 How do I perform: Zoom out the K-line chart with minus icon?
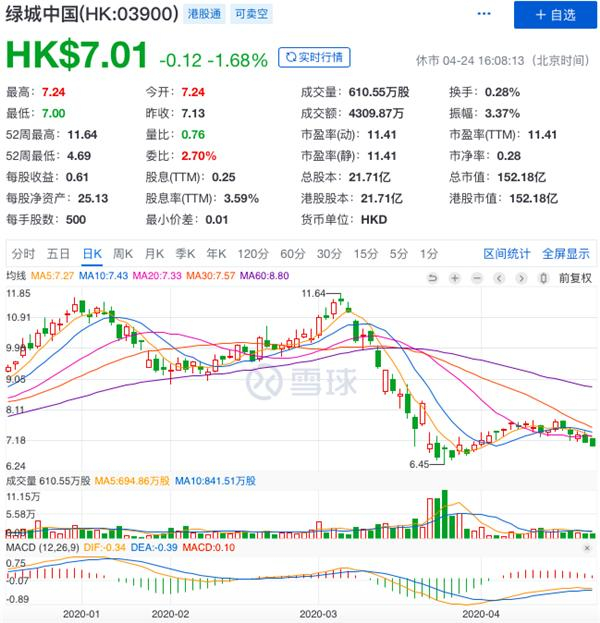(477, 278)
